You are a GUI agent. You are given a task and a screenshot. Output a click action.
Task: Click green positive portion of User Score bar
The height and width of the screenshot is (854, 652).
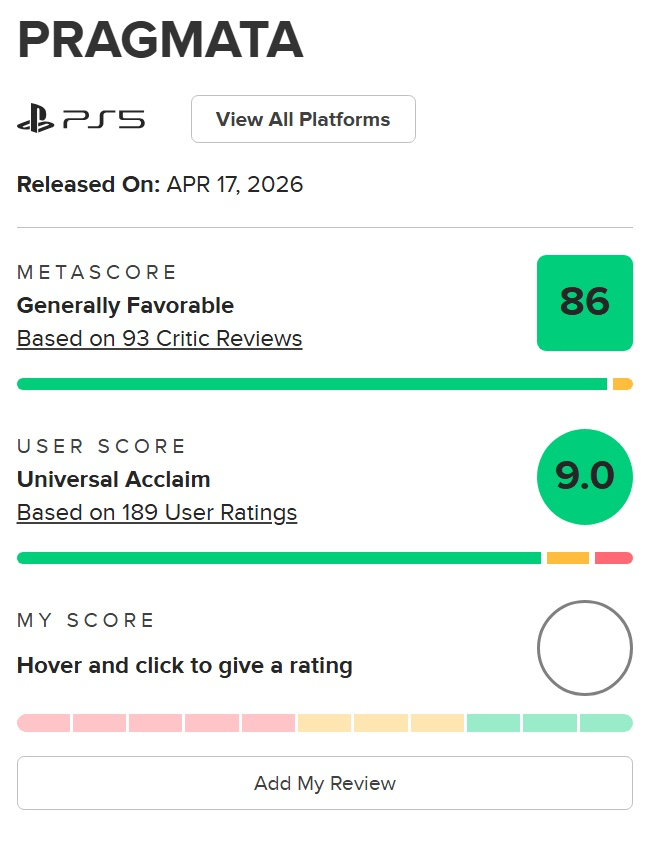click(278, 558)
